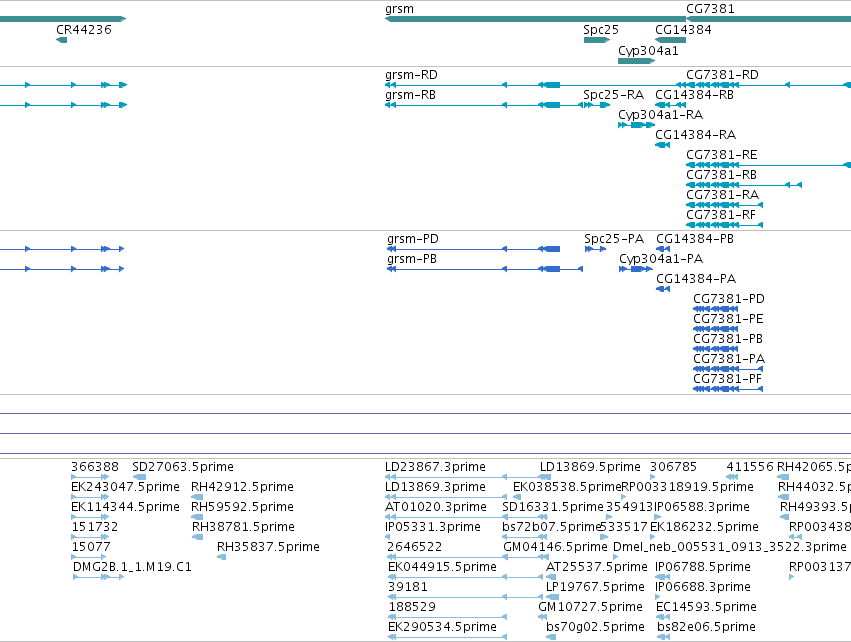Select transcript grsm-RB
Viewport: 851px width, 642px height.
410,95
